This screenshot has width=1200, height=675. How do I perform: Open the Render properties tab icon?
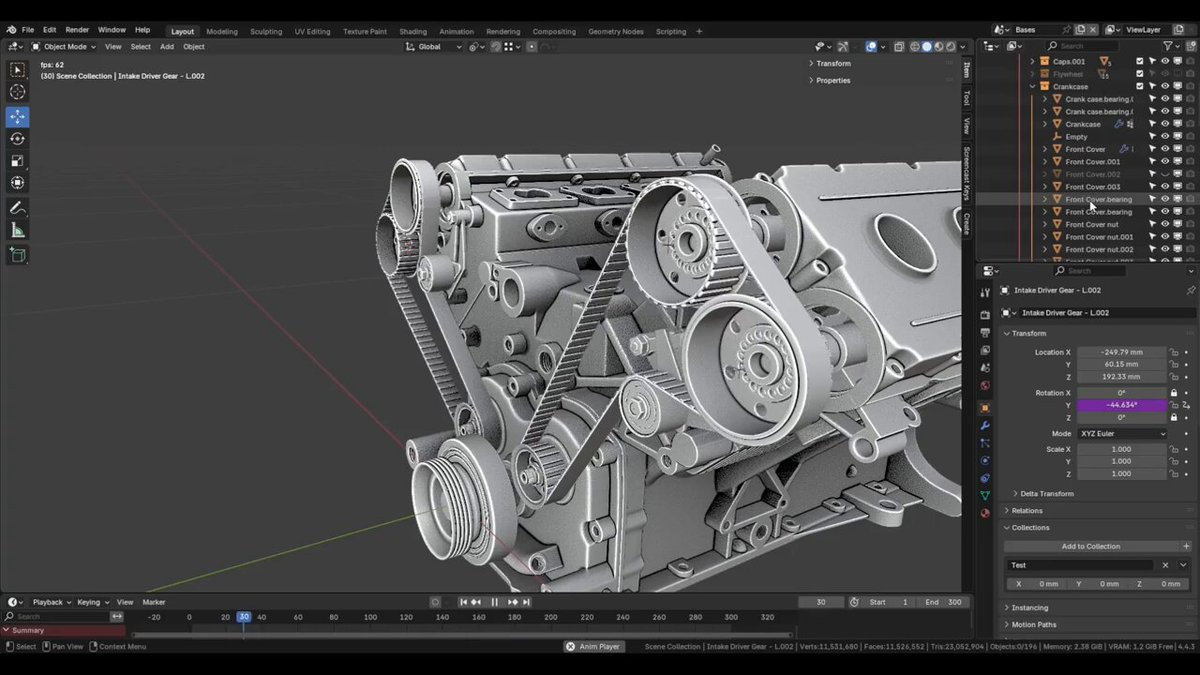[x=985, y=315]
